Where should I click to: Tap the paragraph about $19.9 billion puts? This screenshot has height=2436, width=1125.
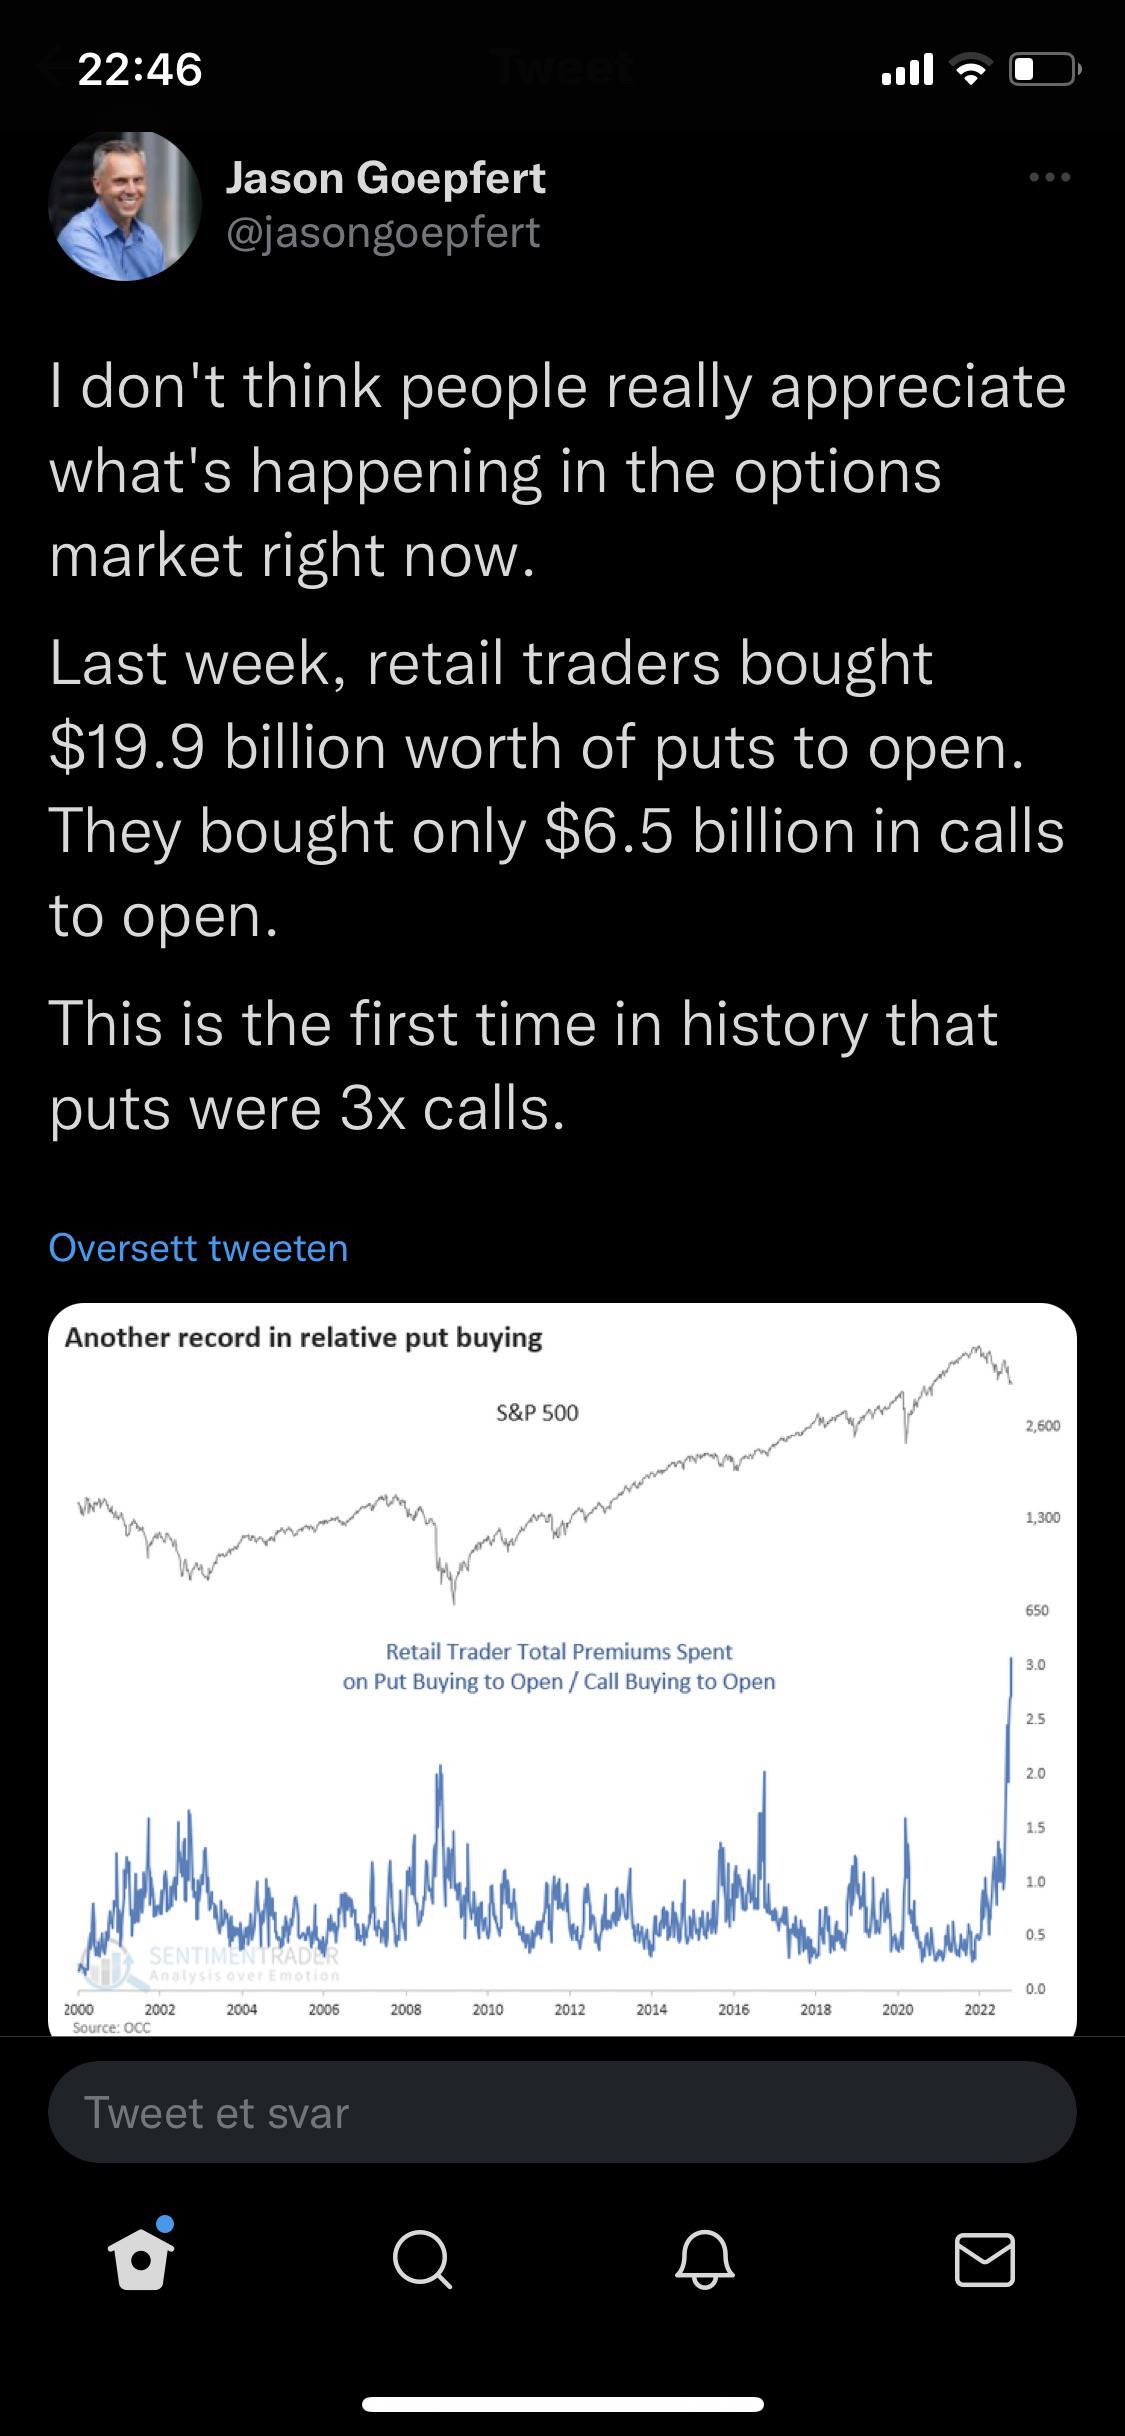(555, 789)
